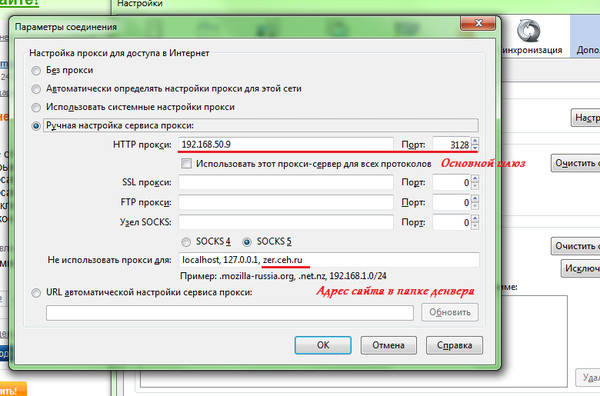Select the SOCKS 5 radio button
Screen dimensions: 600x396
coord(247,242)
